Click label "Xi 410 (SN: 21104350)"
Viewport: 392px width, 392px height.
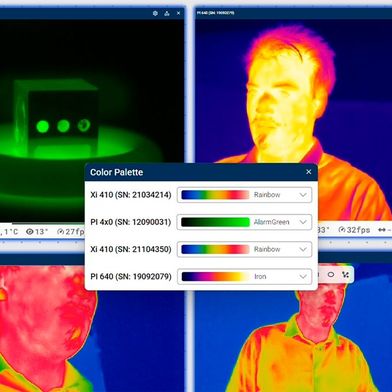click(x=131, y=249)
